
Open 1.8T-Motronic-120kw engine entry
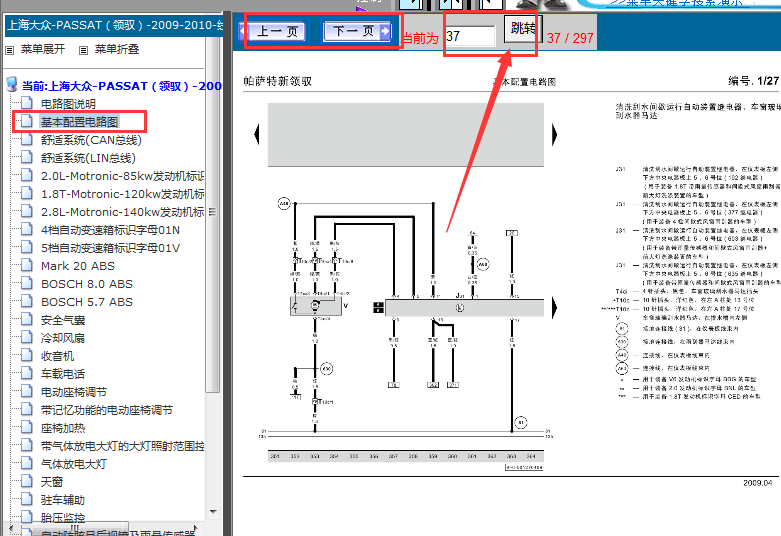pyautogui.click(x=123, y=194)
